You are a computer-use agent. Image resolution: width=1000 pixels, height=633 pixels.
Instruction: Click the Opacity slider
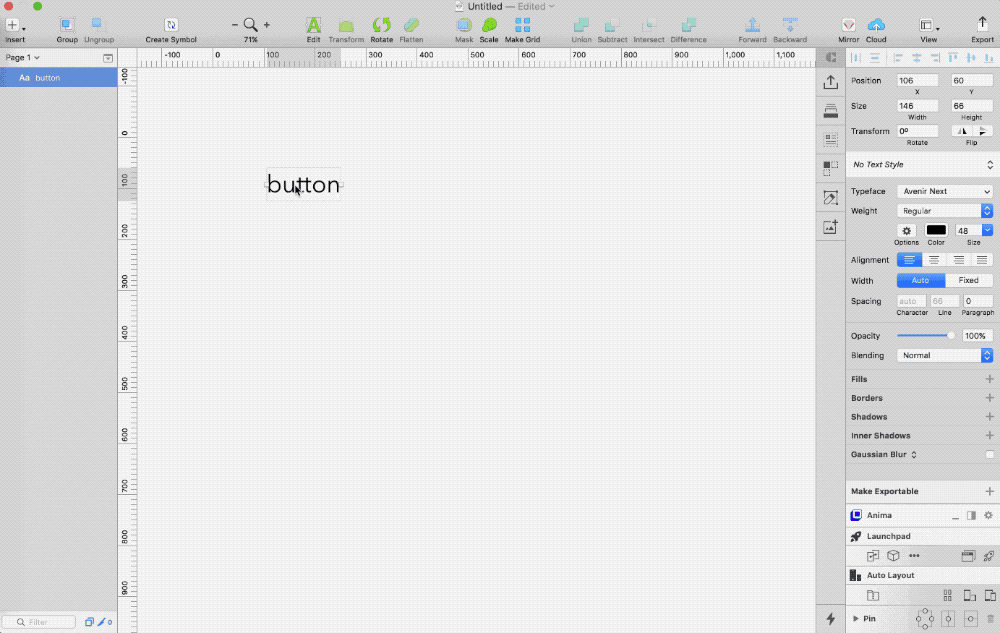[925, 336]
